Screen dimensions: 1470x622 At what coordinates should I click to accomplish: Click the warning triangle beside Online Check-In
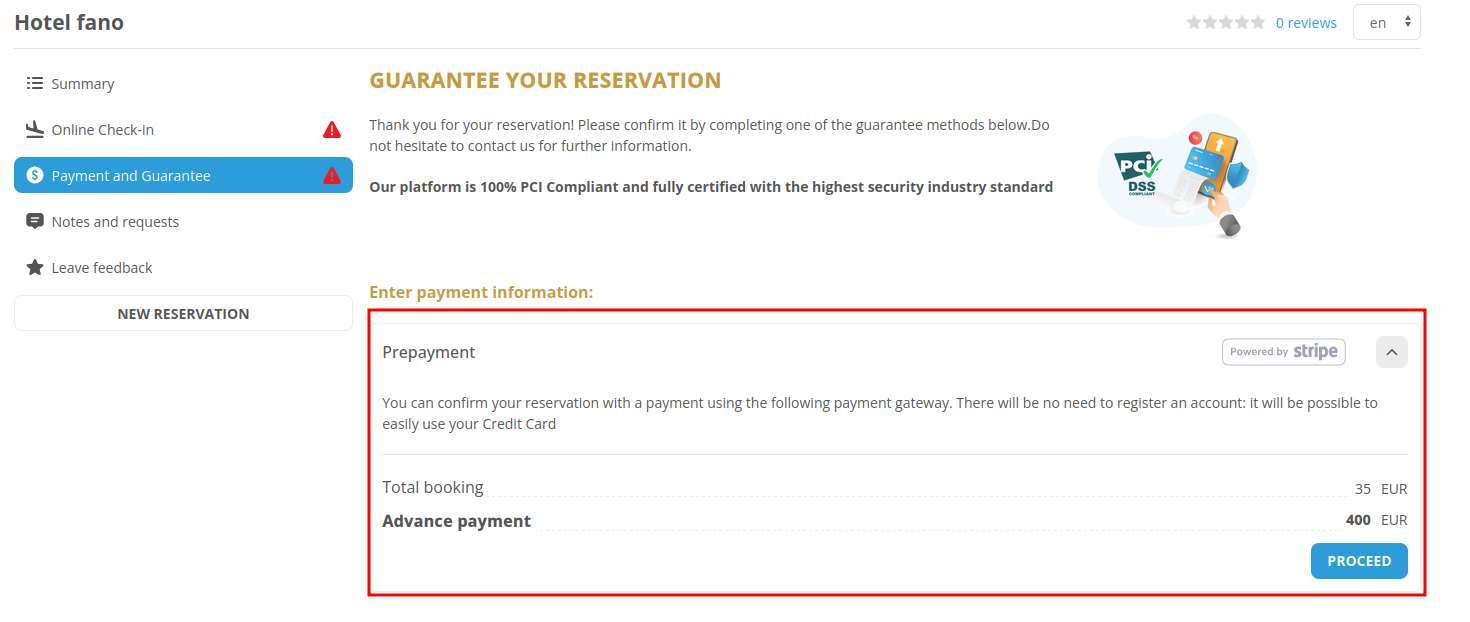pos(332,130)
